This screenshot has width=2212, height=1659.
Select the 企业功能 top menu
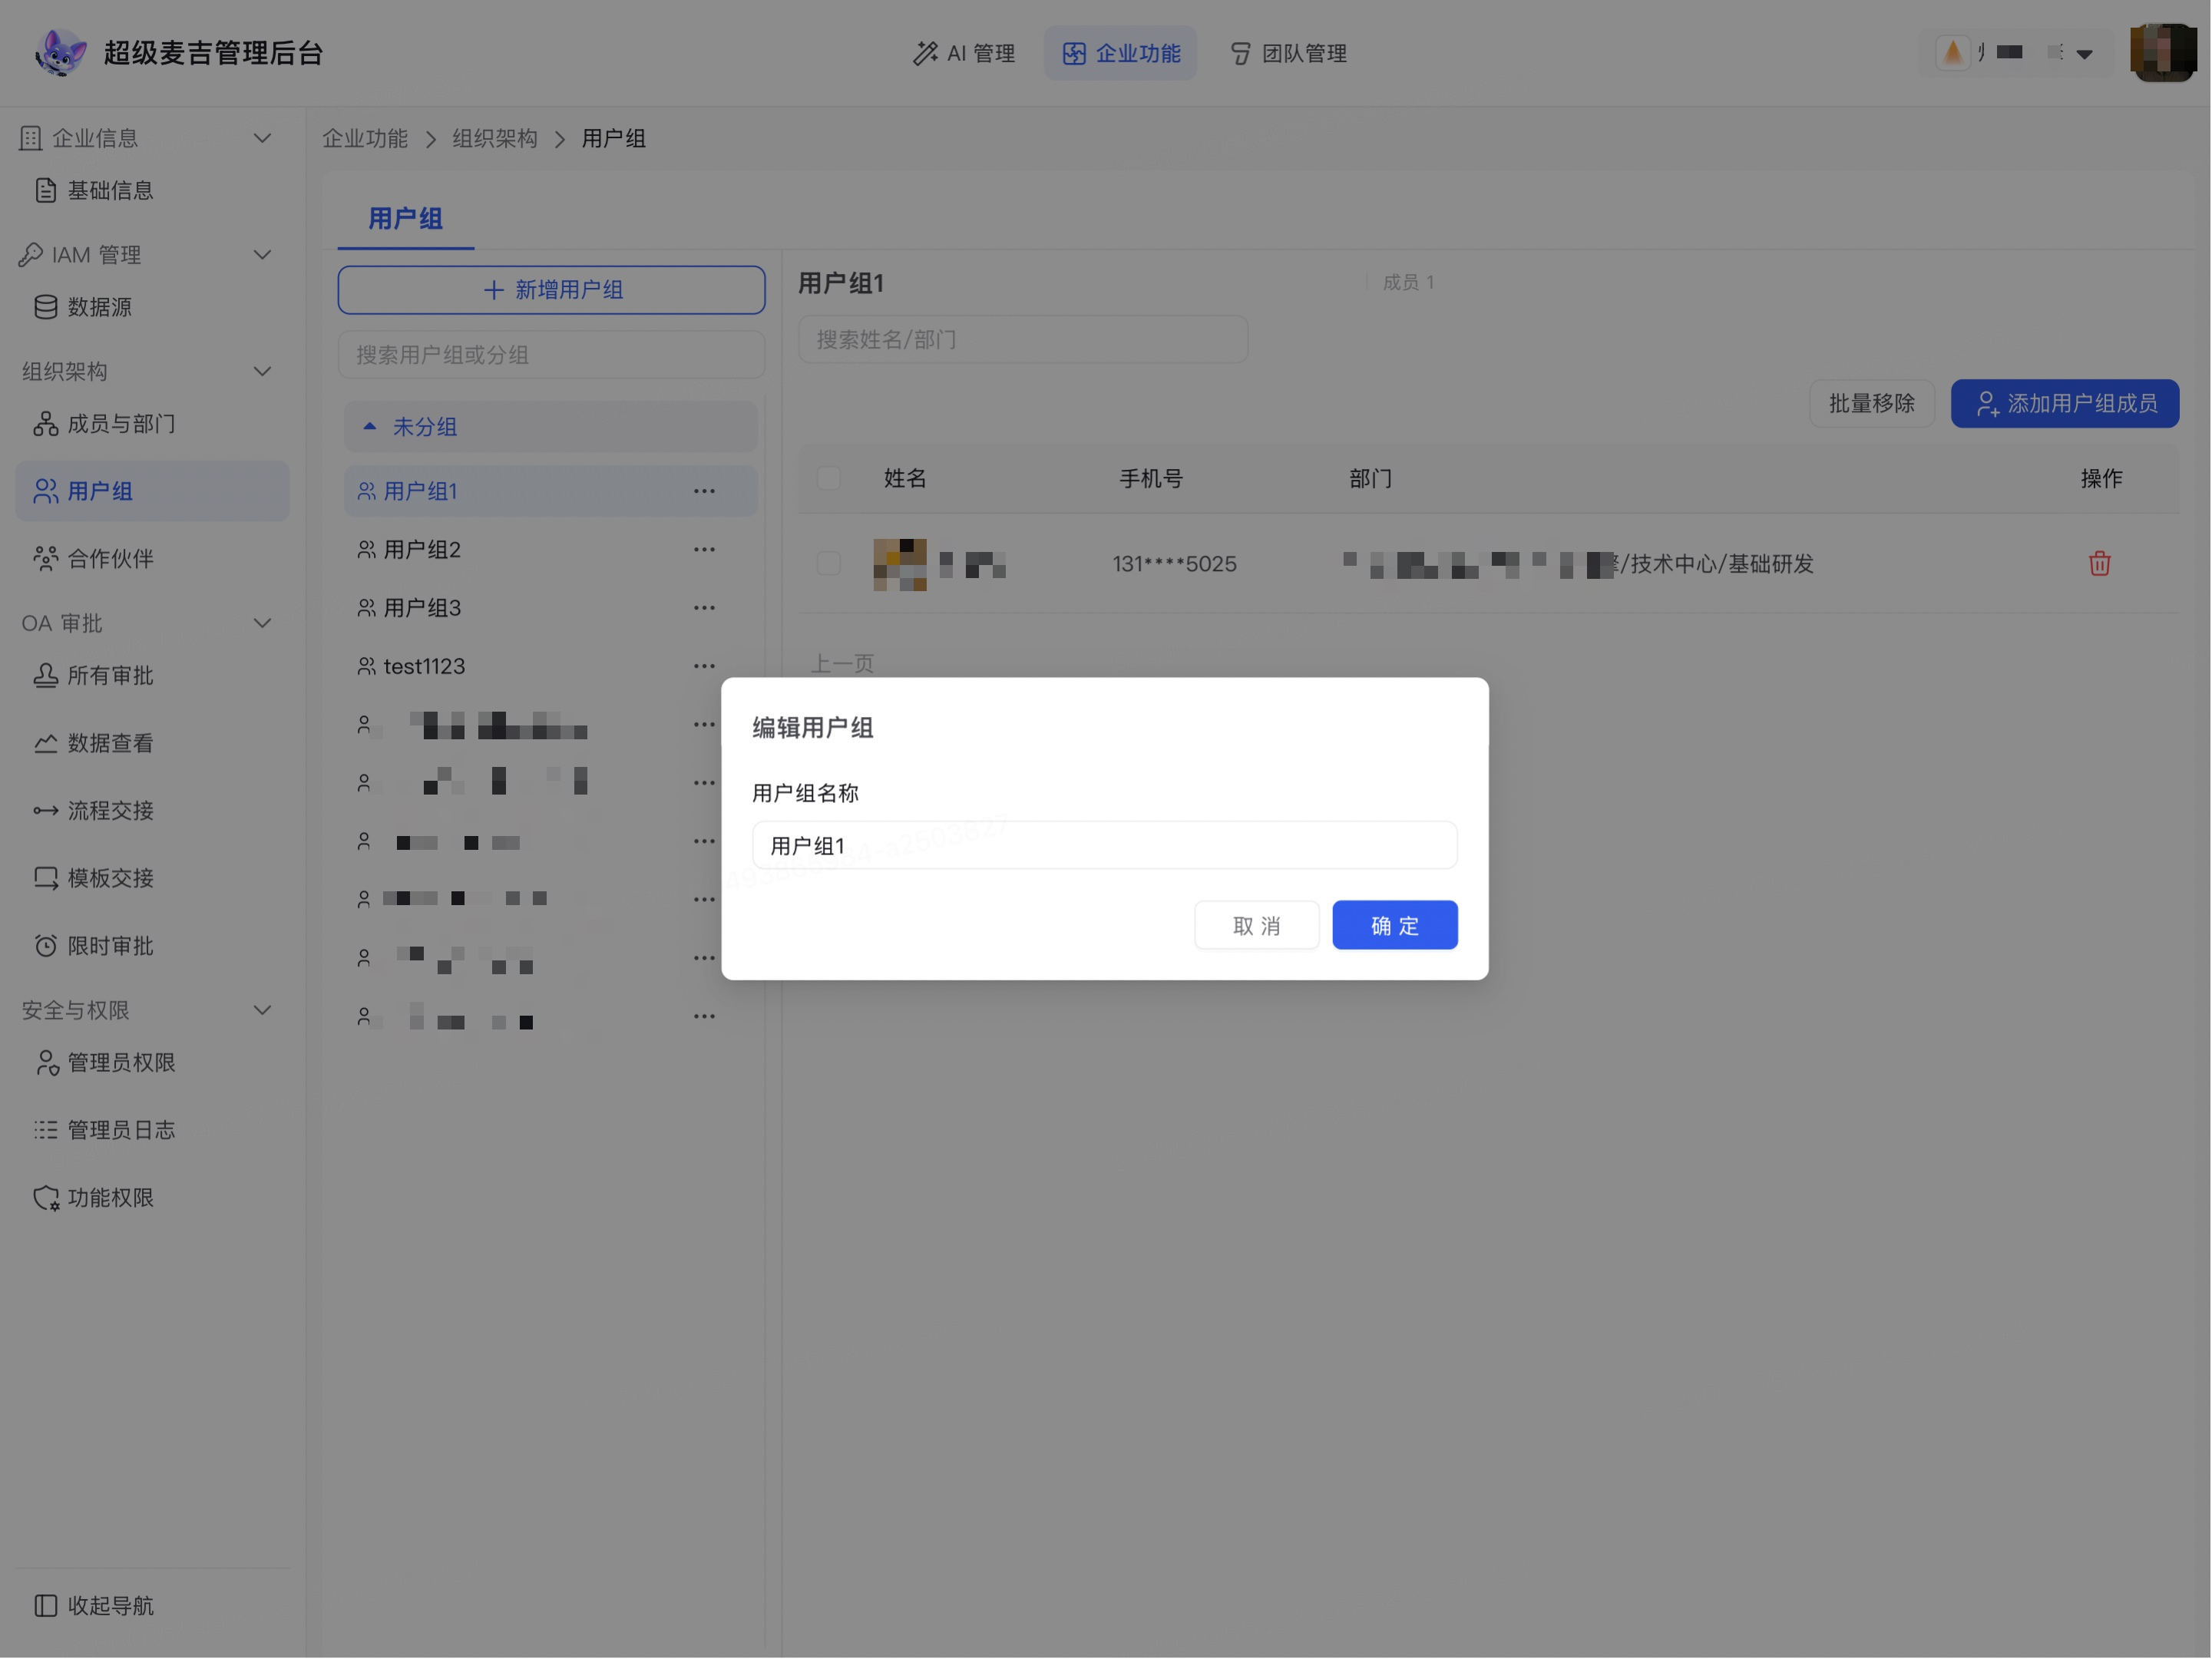(x=1120, y=53)
